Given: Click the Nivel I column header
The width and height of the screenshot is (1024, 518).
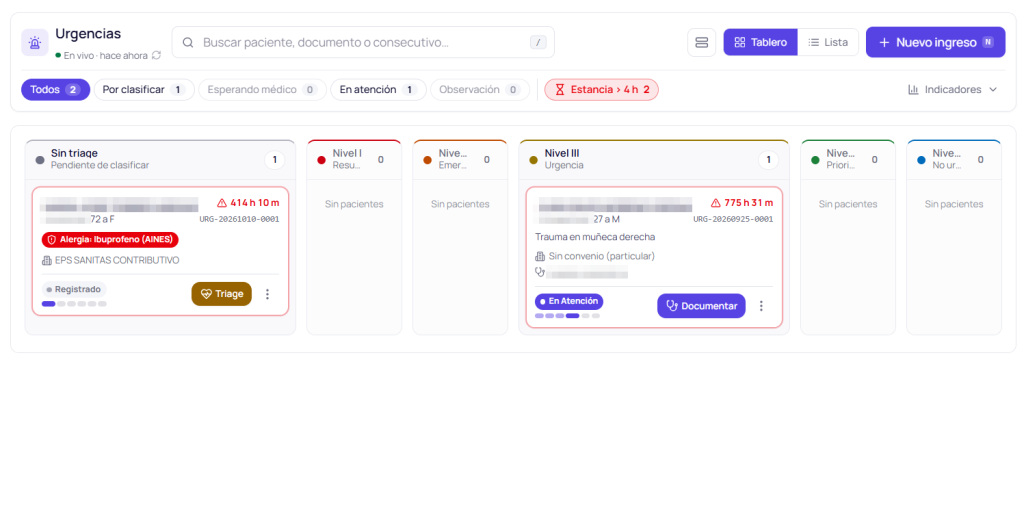Looking at the screenshot, I should pyautogui.click(x=354, y=159).
